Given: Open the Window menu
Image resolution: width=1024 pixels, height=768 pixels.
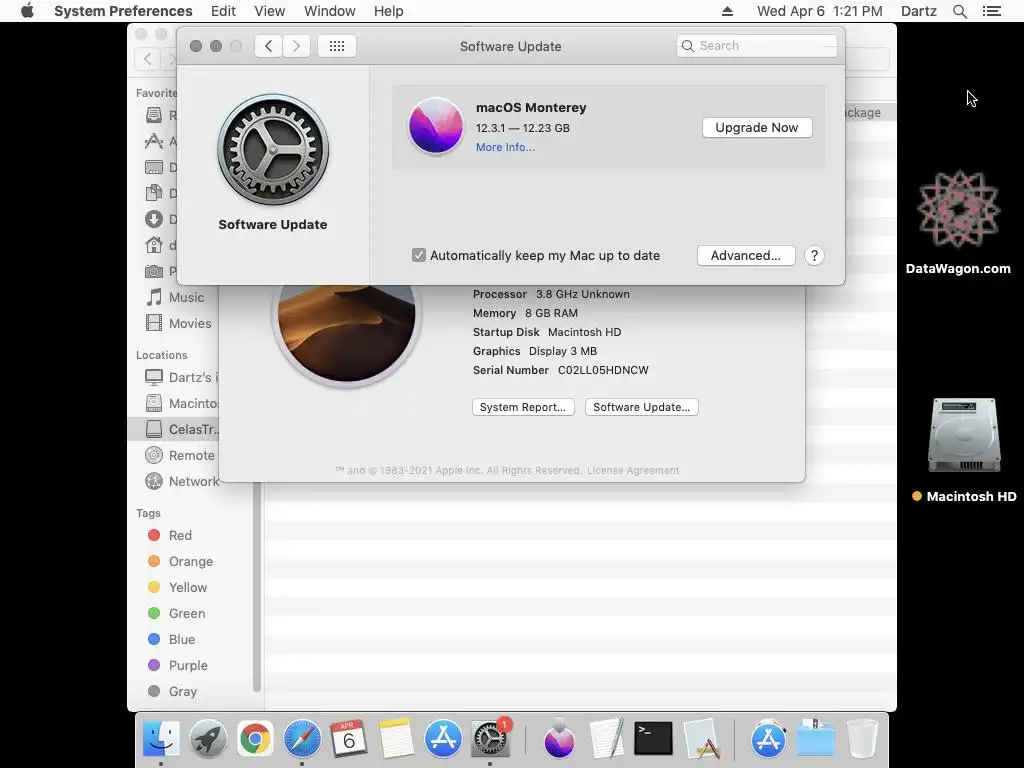Looking at the screenshot, I should (330, 11).
